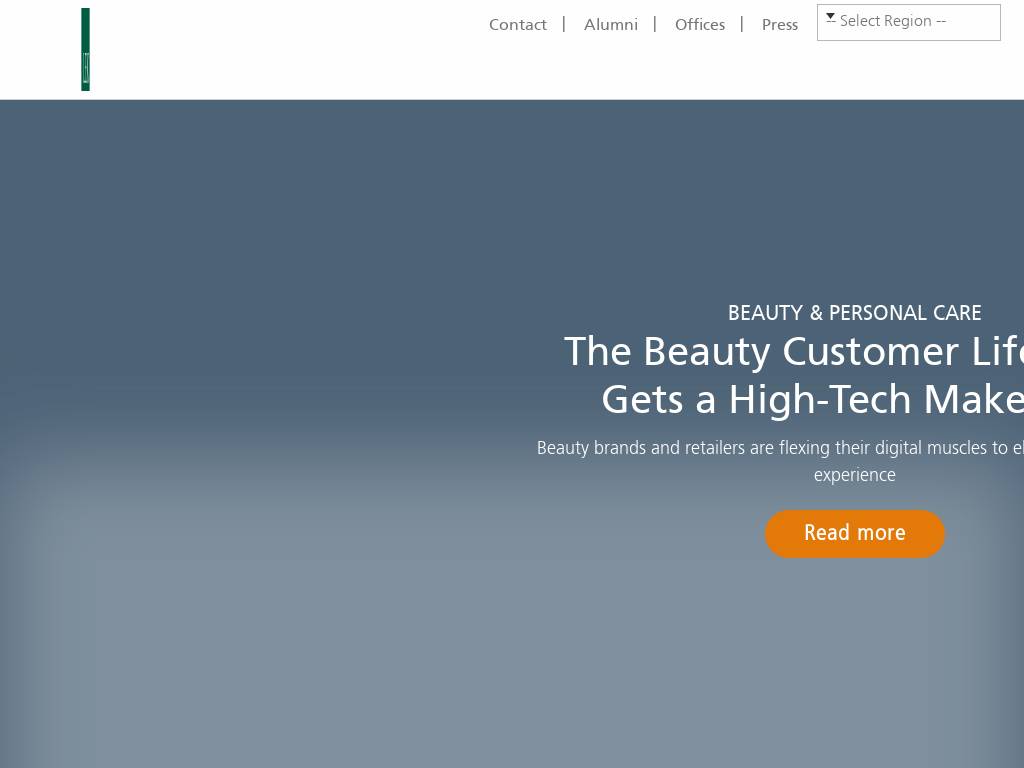
Task: Click the divider between Contact and Alumni
Action: click(564, 24)
